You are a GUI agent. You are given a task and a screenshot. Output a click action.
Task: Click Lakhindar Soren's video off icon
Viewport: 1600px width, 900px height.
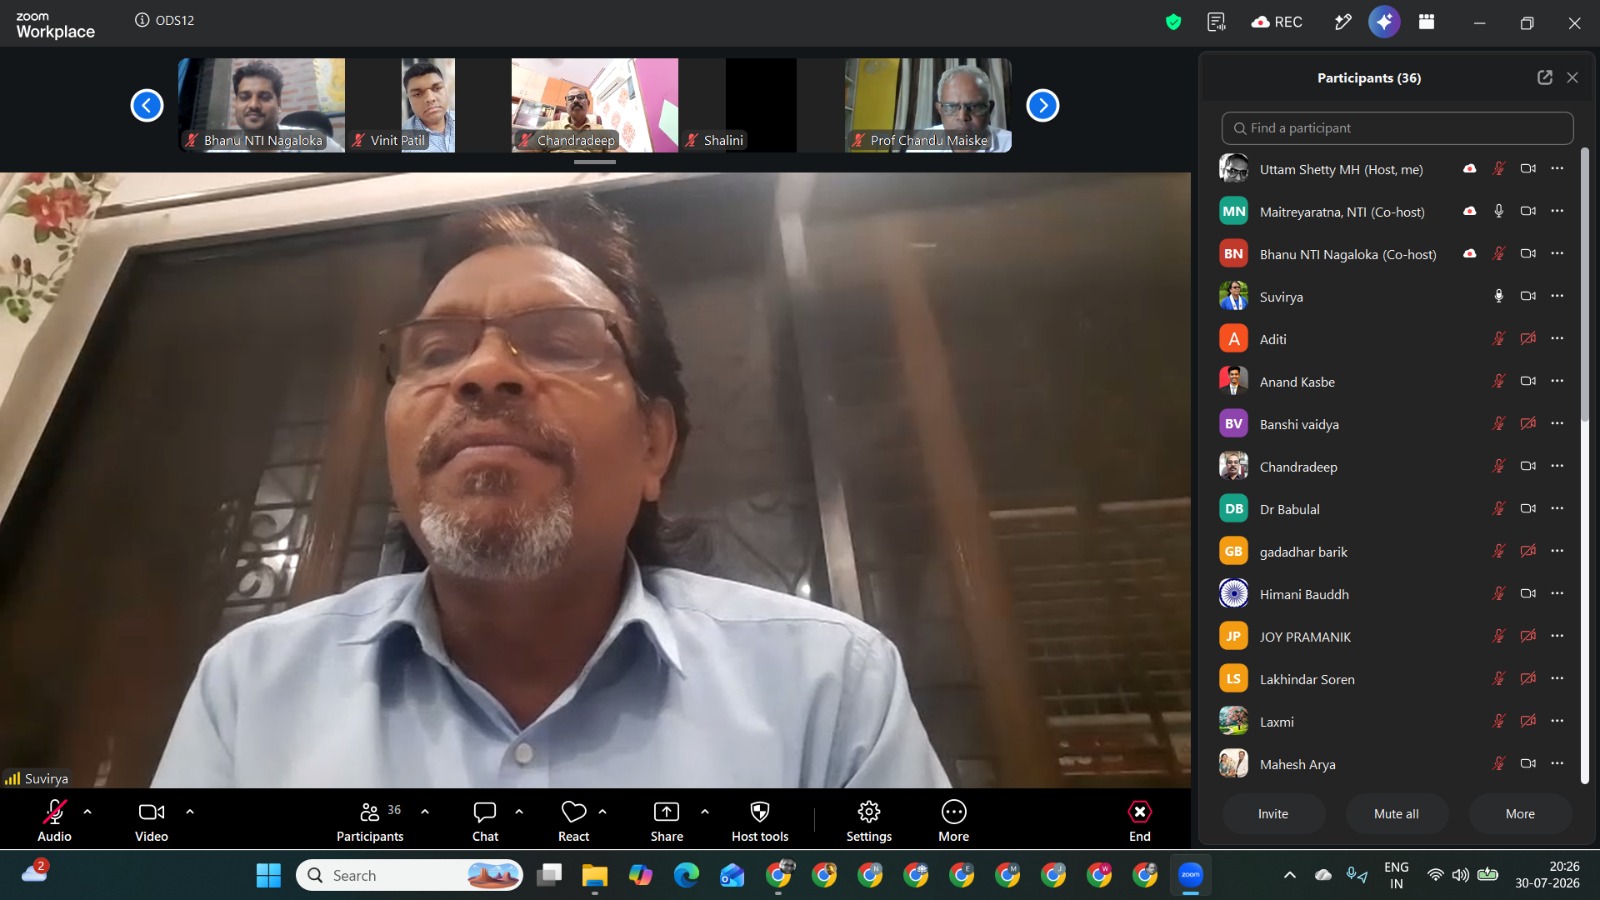pyautogui.click(x=1528, y=679)
